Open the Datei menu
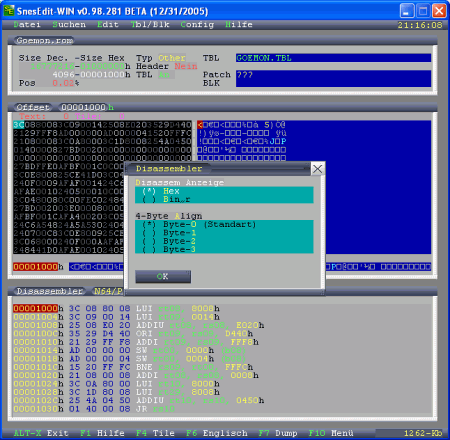The height and width of the screenshot is (440, 450). (x=27, y=25)
